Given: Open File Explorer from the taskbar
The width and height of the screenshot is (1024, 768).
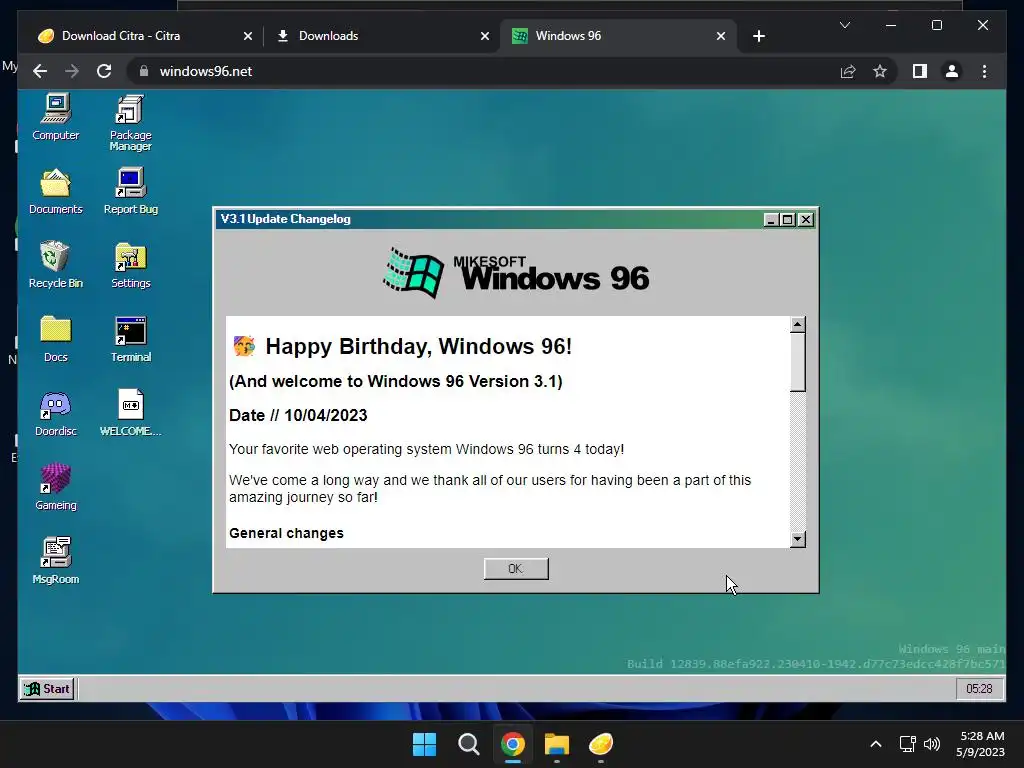Looking at the screenshot, I should 557,744.
